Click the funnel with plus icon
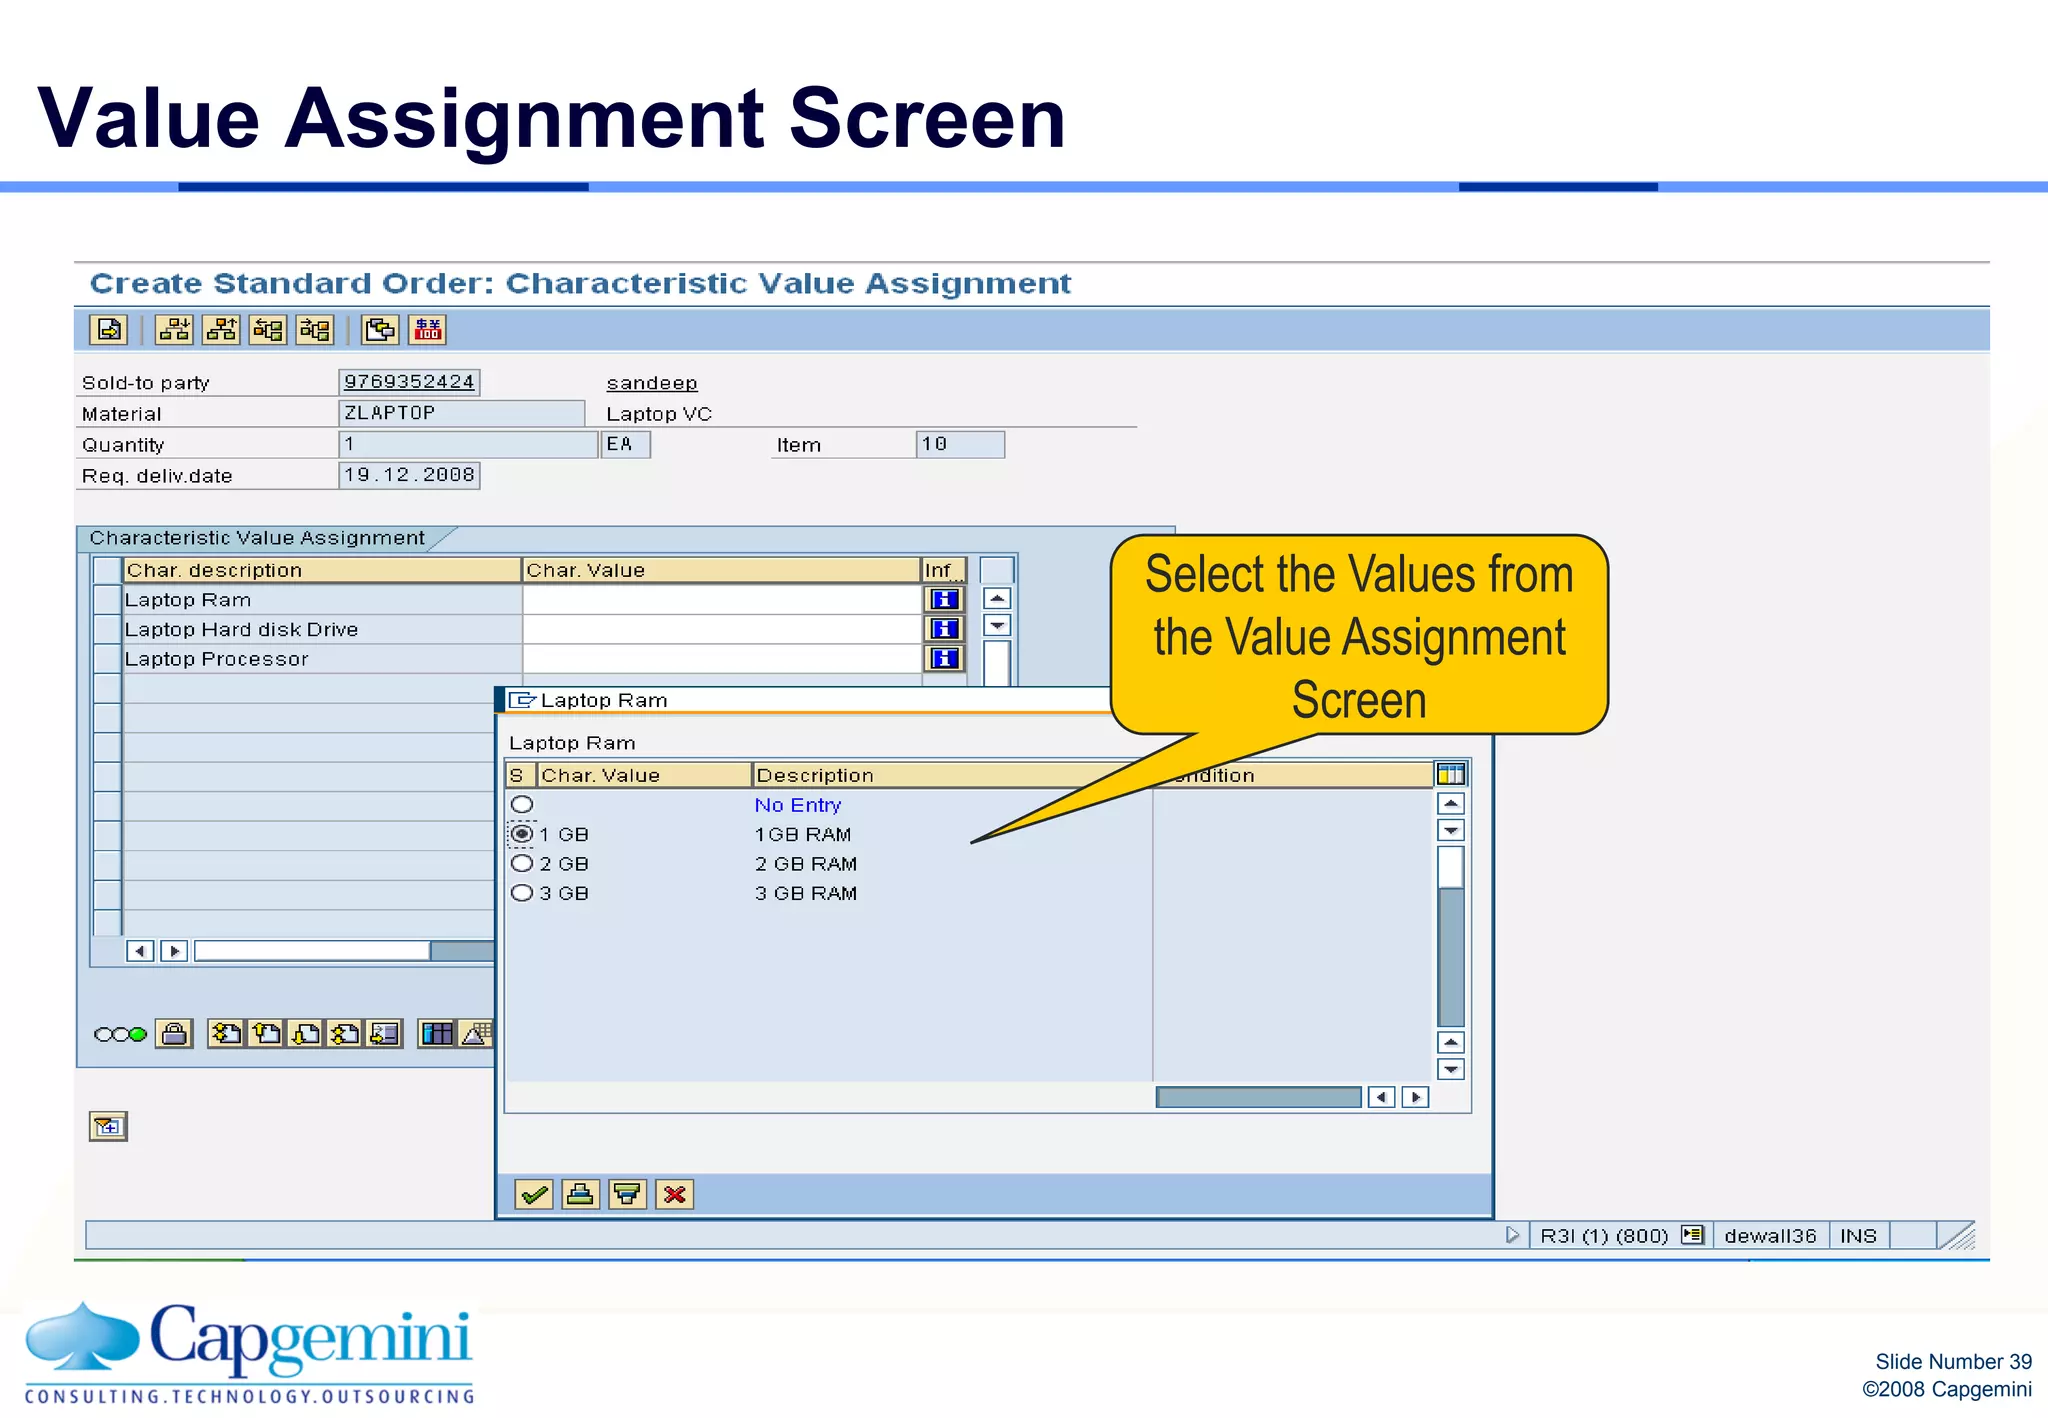The image size is (2048, 1418). click(108, 1127)
